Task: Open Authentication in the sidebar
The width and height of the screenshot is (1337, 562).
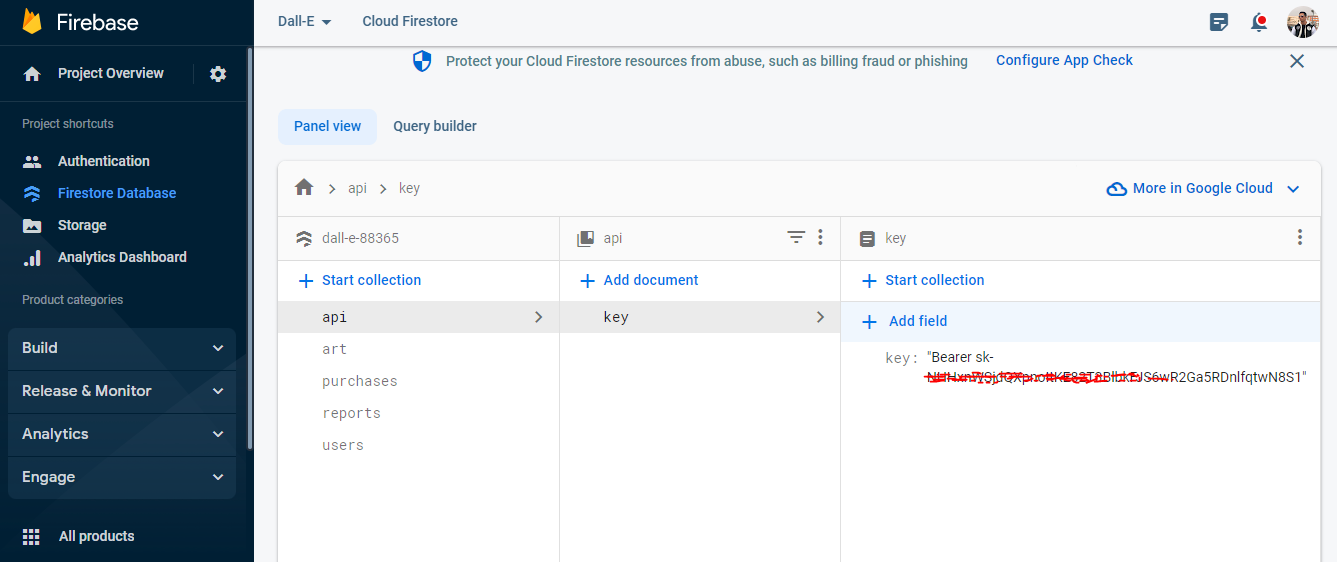Action: tap(103, 161)
